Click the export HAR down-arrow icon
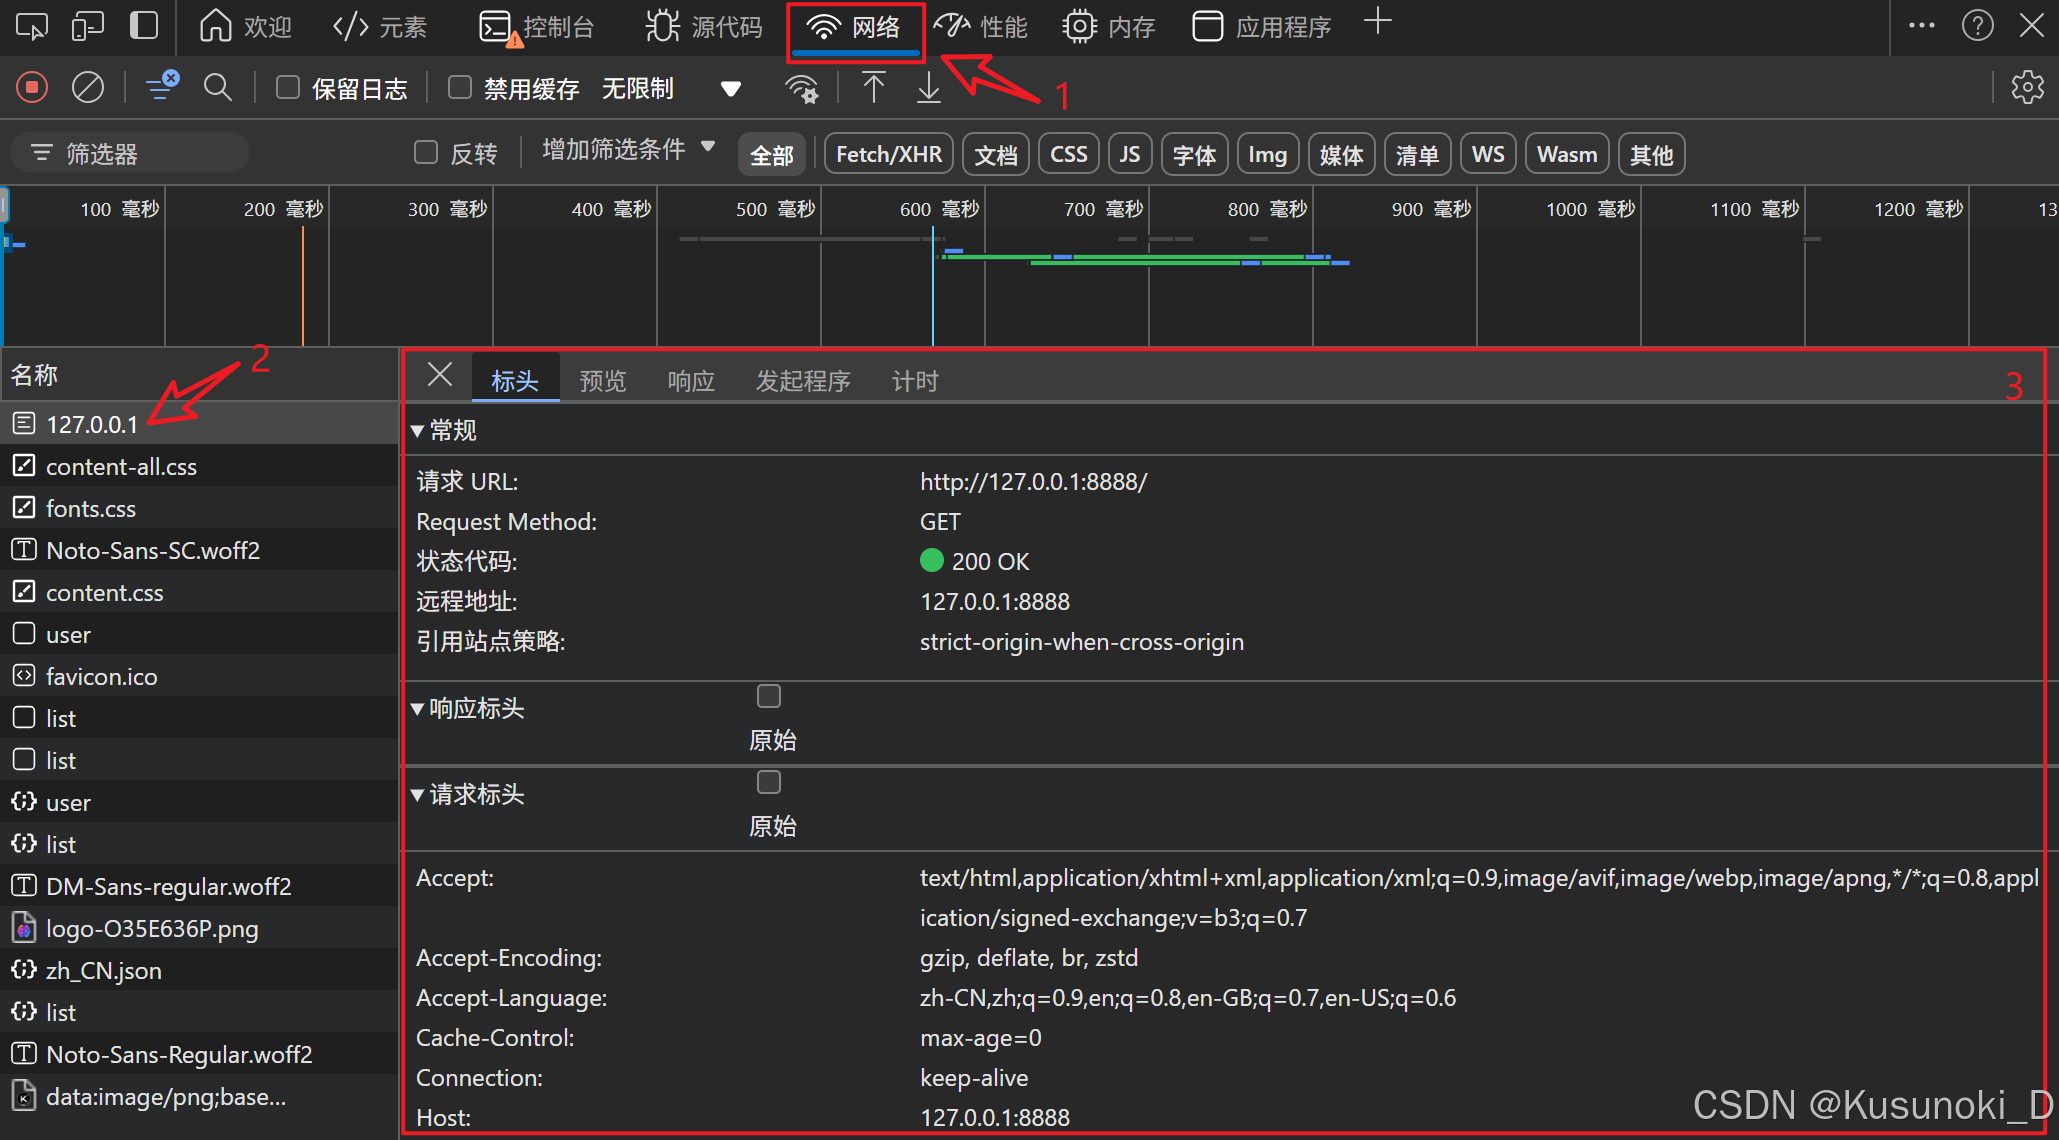The image size is (2059, 1140). pos(928,88)
